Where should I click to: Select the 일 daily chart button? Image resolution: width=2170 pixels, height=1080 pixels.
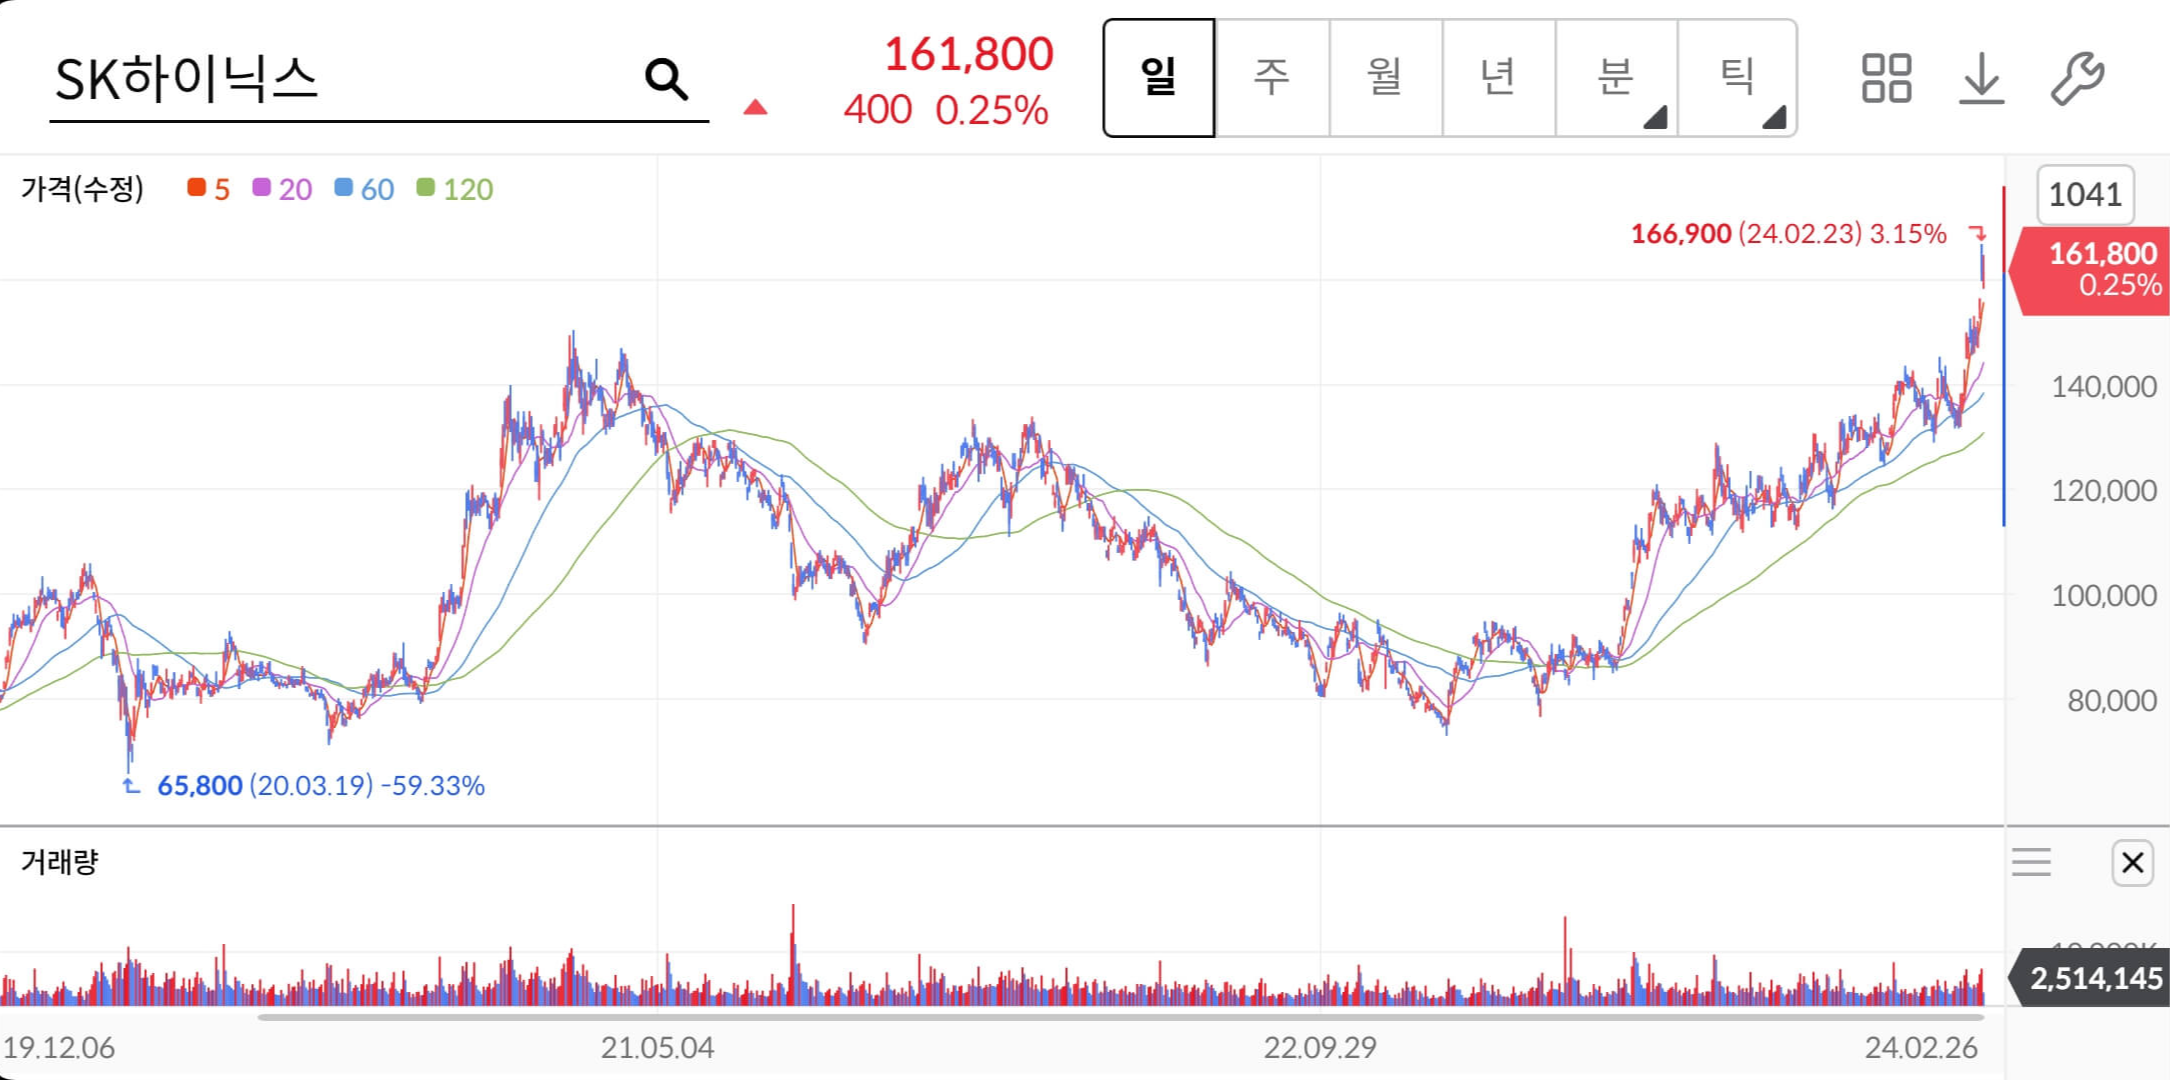point(1159,78)
